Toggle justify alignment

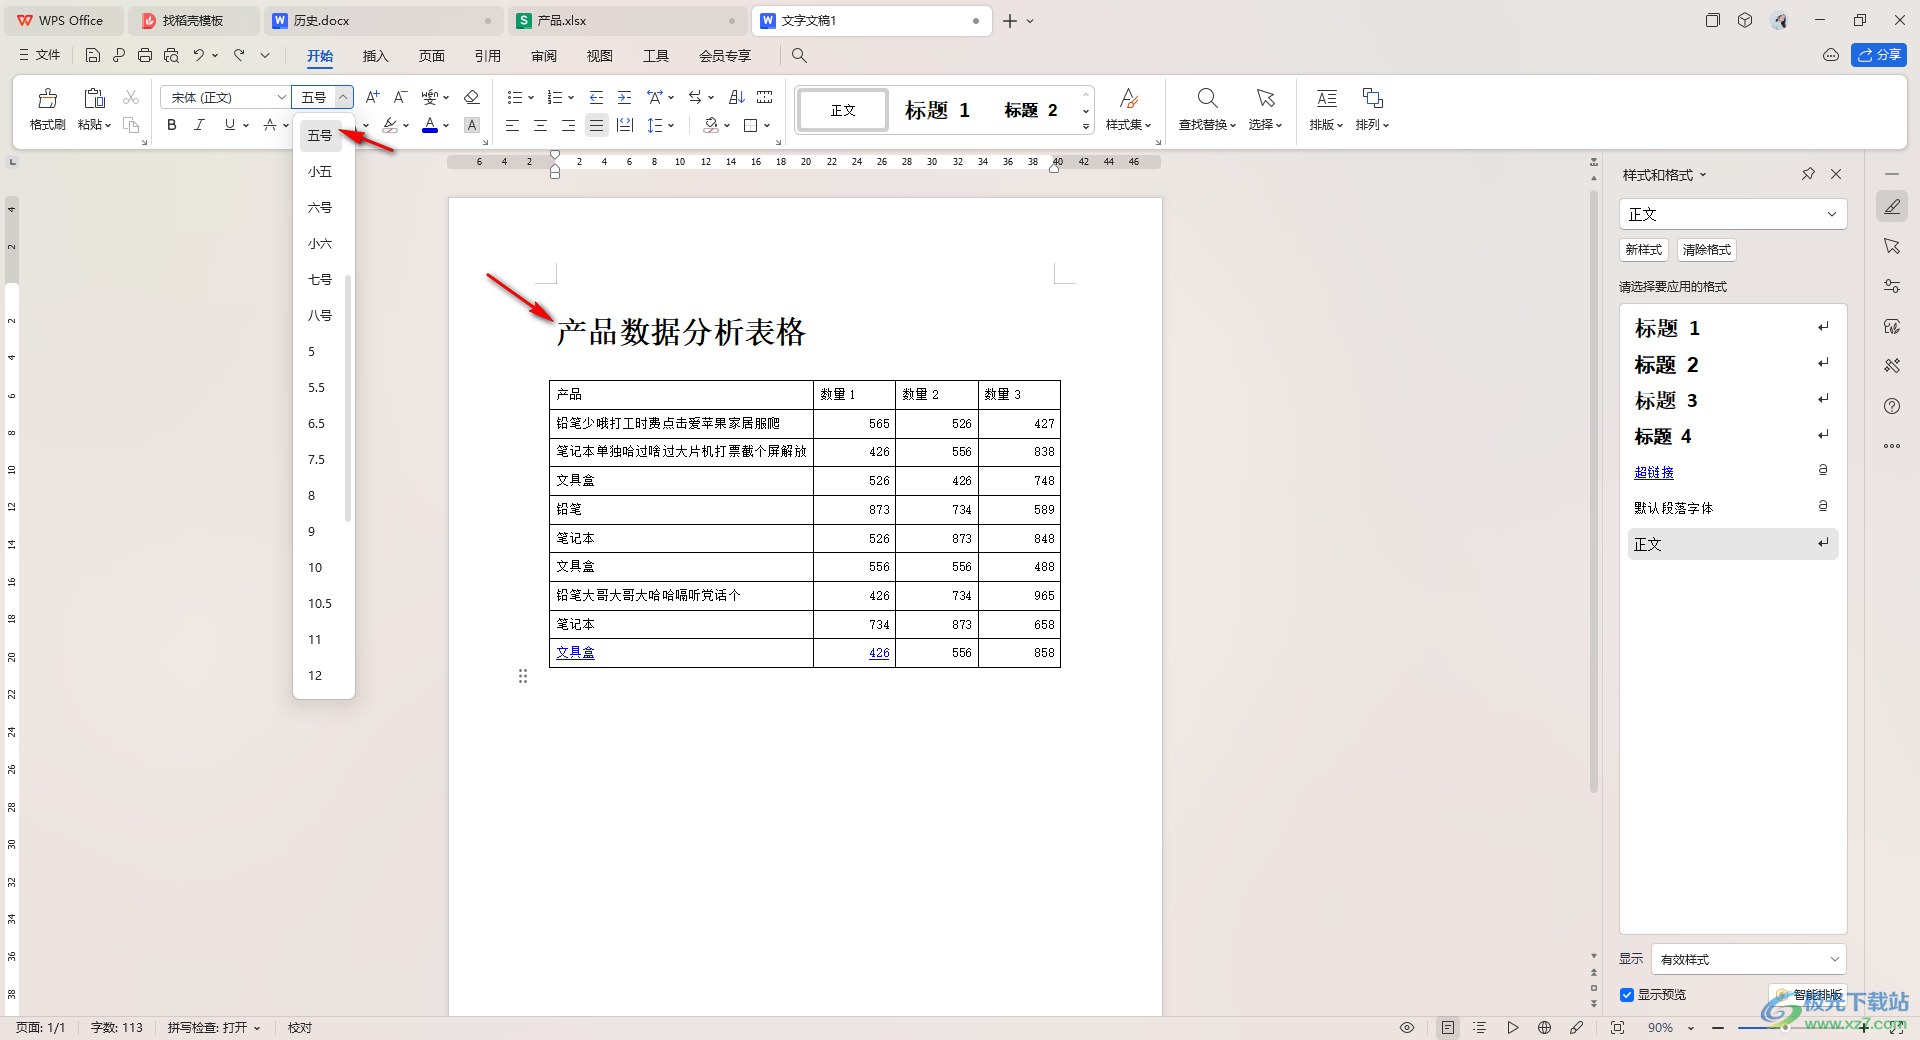pyautogui.click(x=596, y=125)
